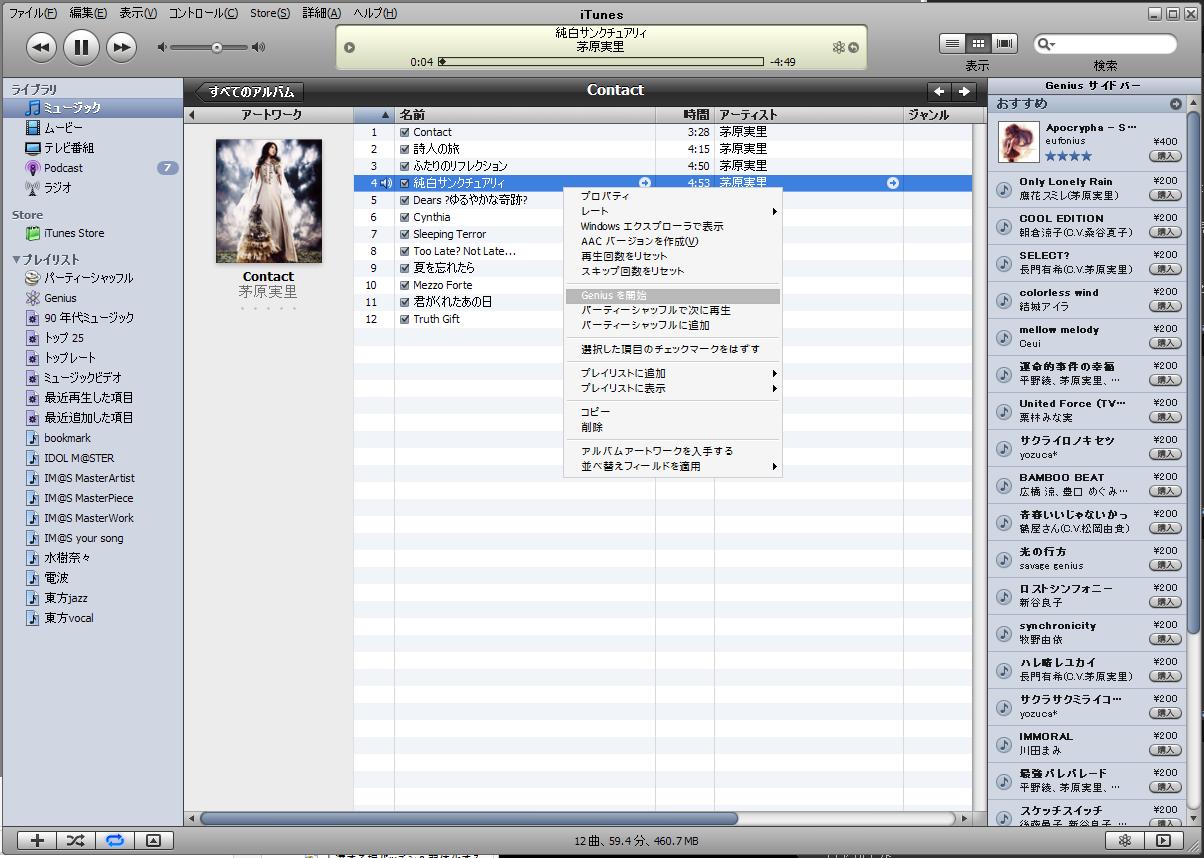The height and width of the screenshot is (858, 1204).
Task: Create a new playlist with the plus button
Action: tap(37, 841)
